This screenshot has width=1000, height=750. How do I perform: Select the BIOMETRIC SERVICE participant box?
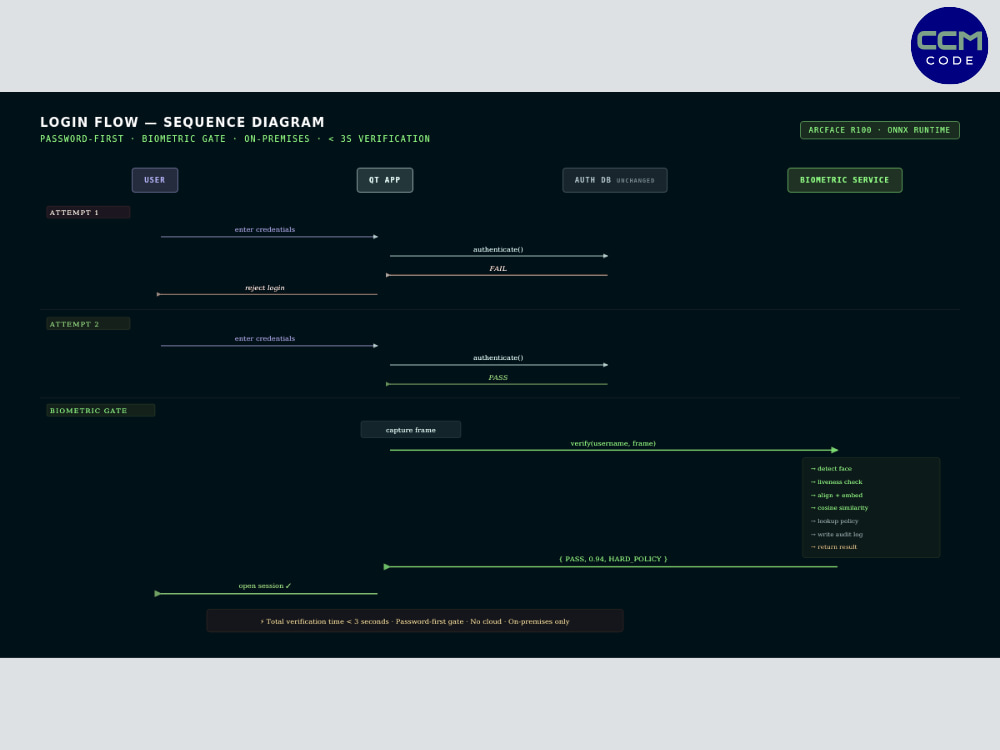click(844, 180)
